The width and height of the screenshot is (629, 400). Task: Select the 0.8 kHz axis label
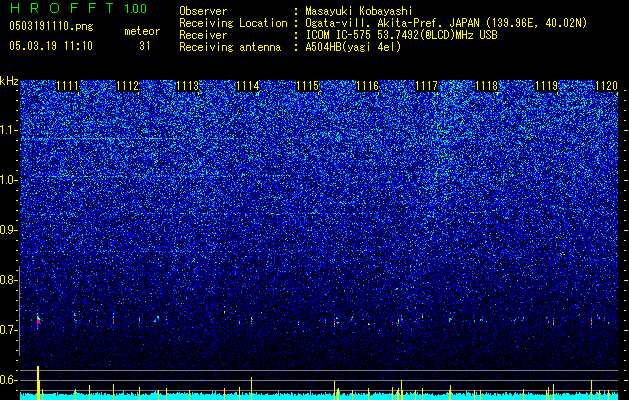(x=9, y=280)
